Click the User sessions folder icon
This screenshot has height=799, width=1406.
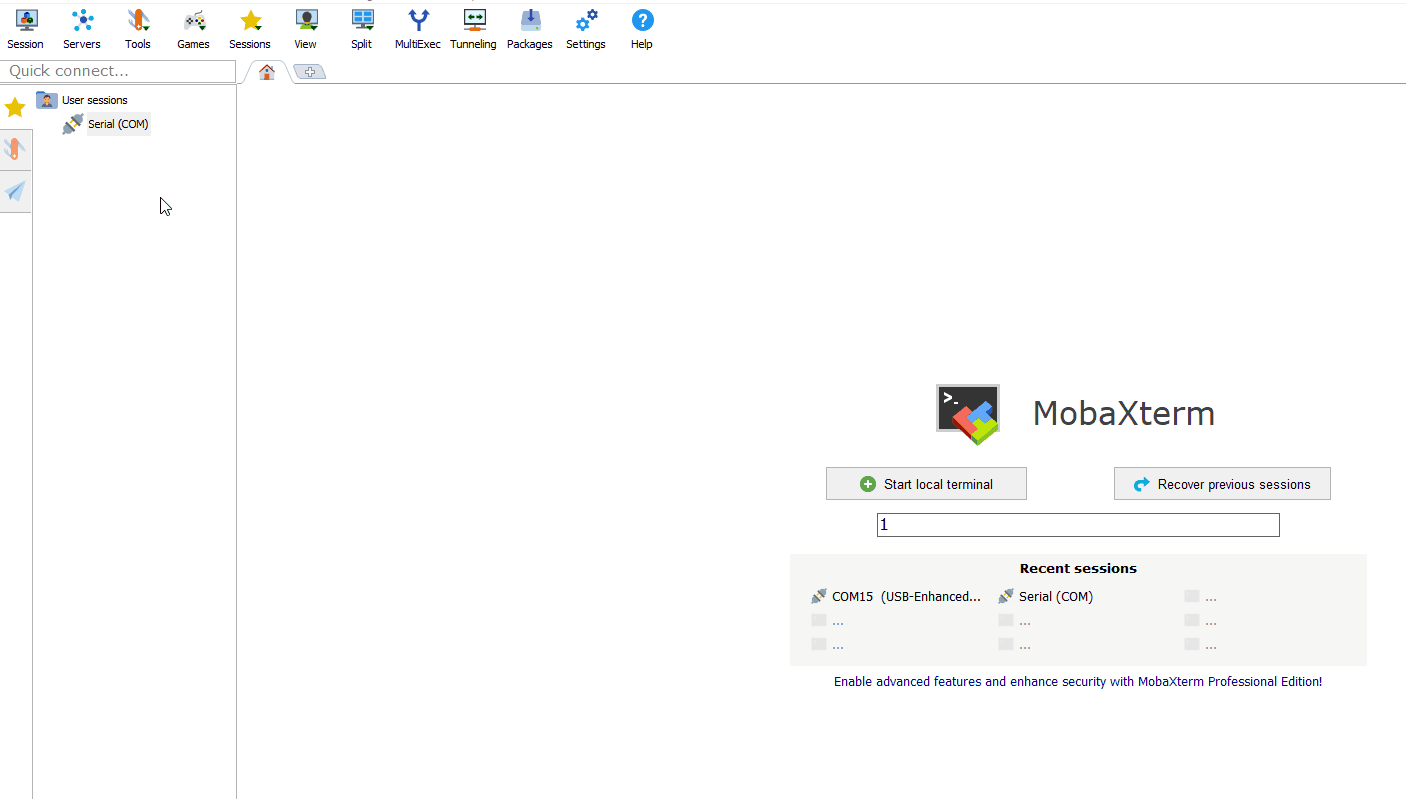(x=47, y=100)
